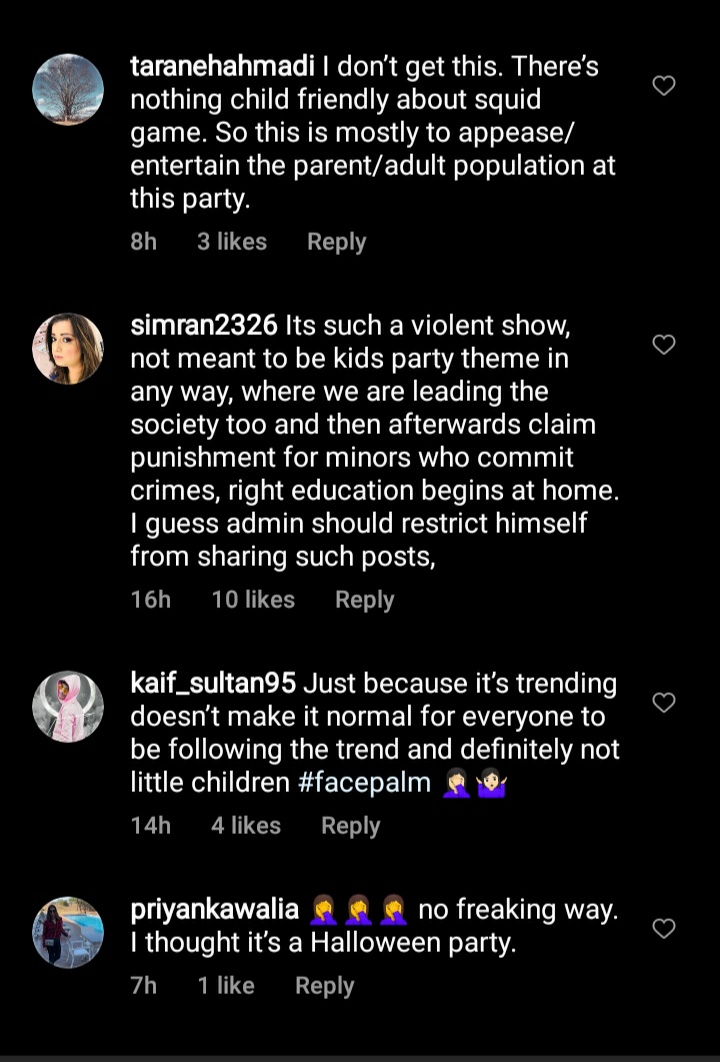View simran2326's profile avatar
Screen dimensions: 720x1062
[68, 348]
